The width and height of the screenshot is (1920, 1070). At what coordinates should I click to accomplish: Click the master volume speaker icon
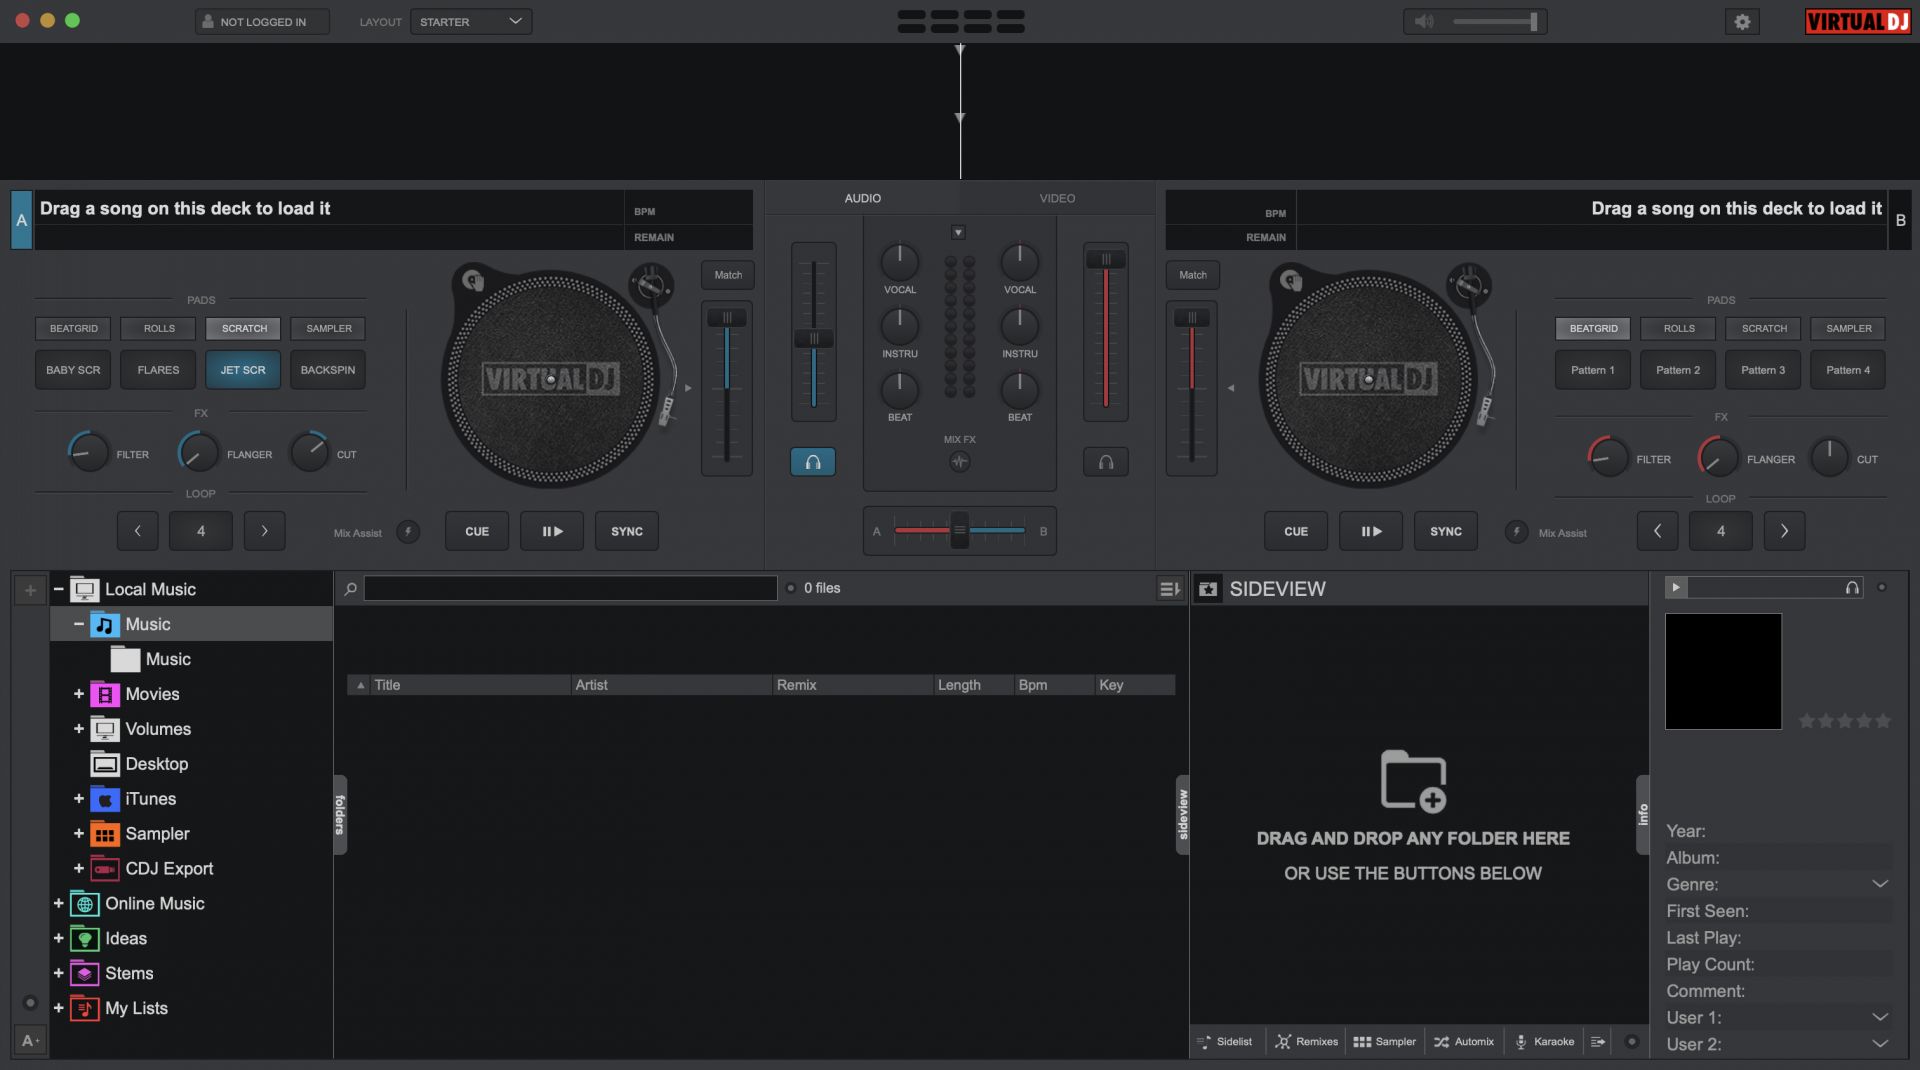1424,22
